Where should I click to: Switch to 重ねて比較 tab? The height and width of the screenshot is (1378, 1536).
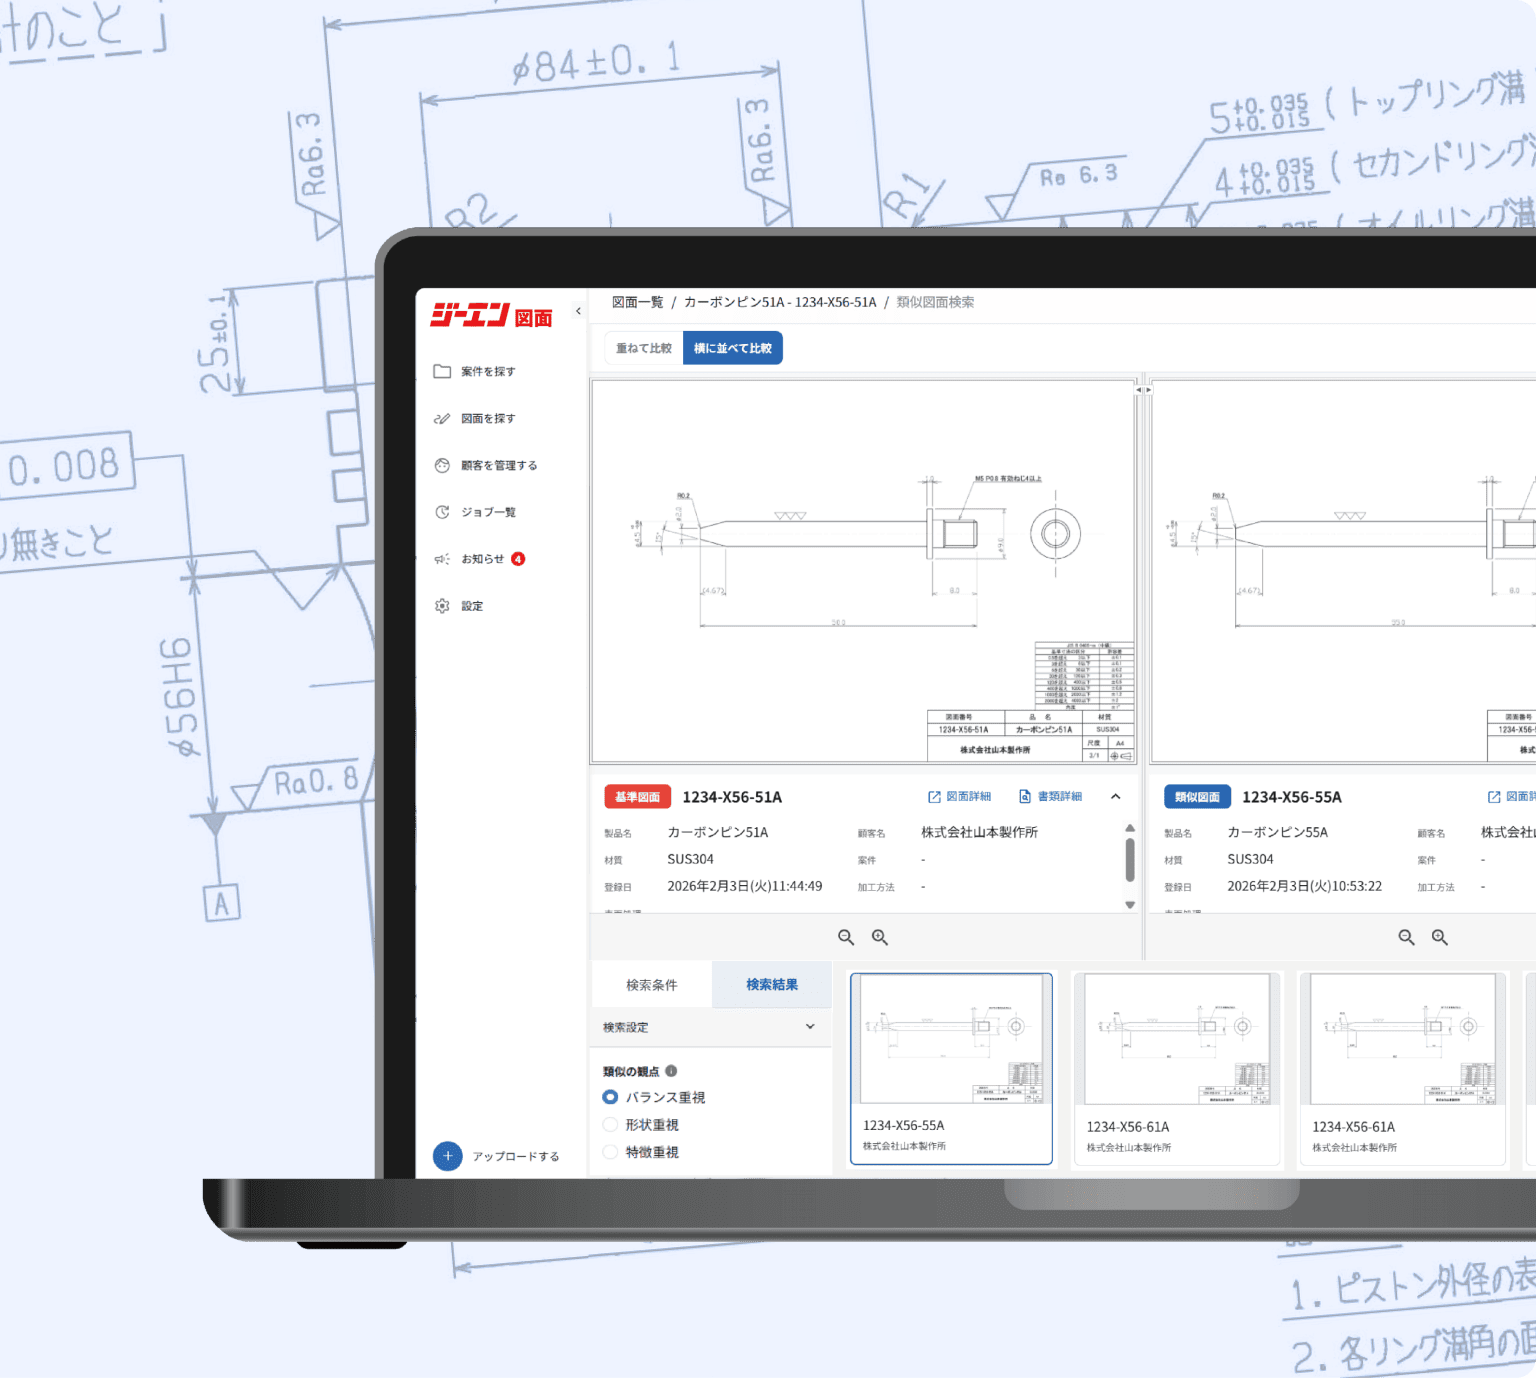pyautogui.click(x=644, y=348)
